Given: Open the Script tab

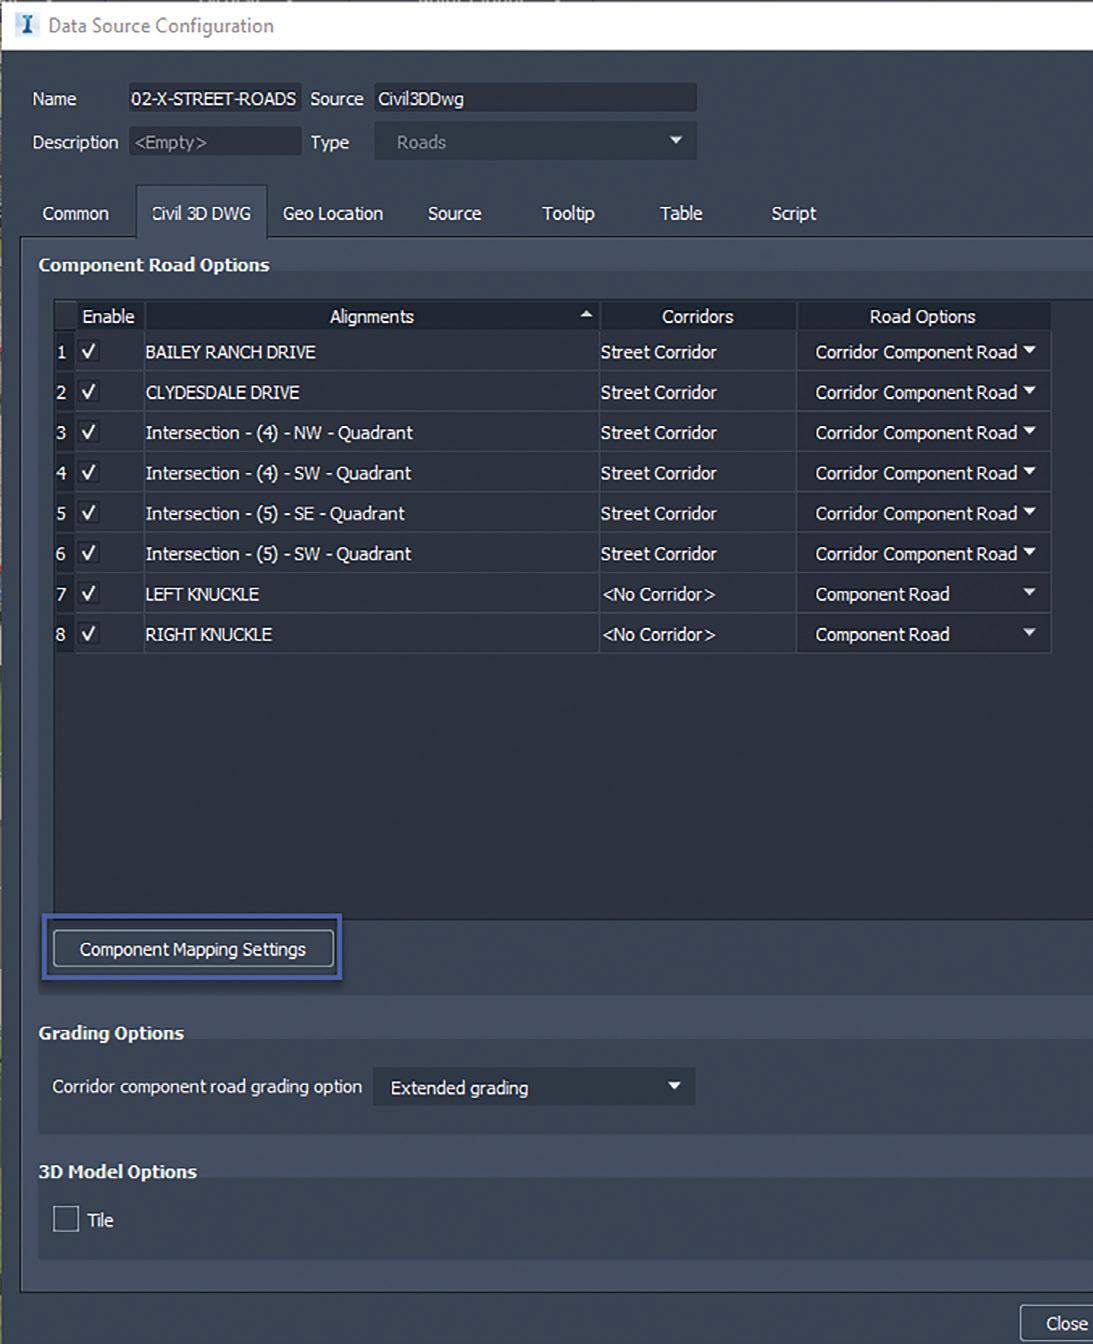Looking at the screenshot, I should pyautogui.click(x=794, y=213).
